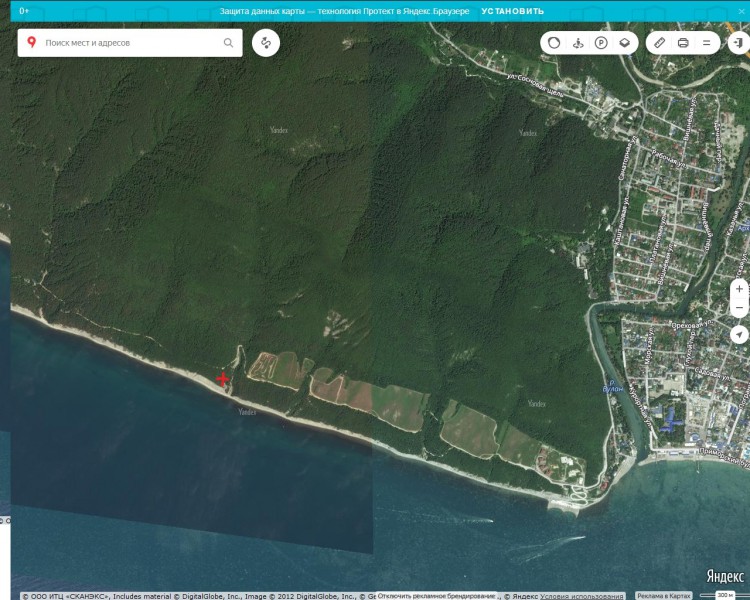This screenshot has height=600, width=750.
Task: Zoom in with the plus button
Action: point(739,288)
